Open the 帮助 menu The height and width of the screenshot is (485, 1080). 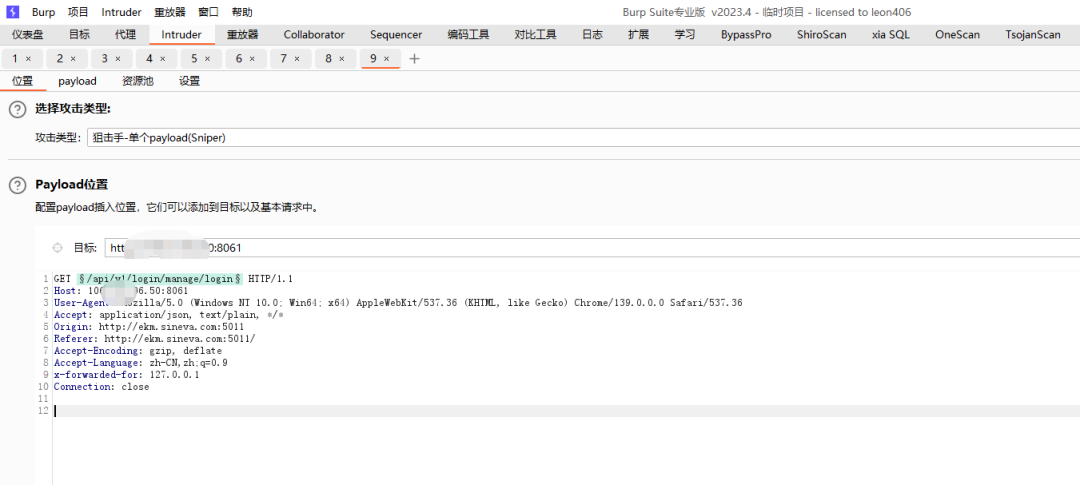(x=242, y=12)
